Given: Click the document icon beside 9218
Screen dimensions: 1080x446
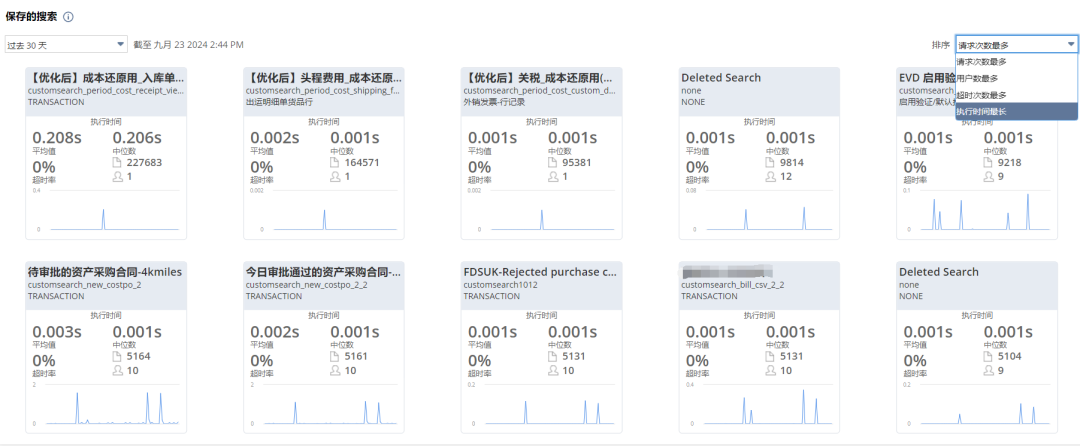Looking at the screenshot, I should pos(989,163).
